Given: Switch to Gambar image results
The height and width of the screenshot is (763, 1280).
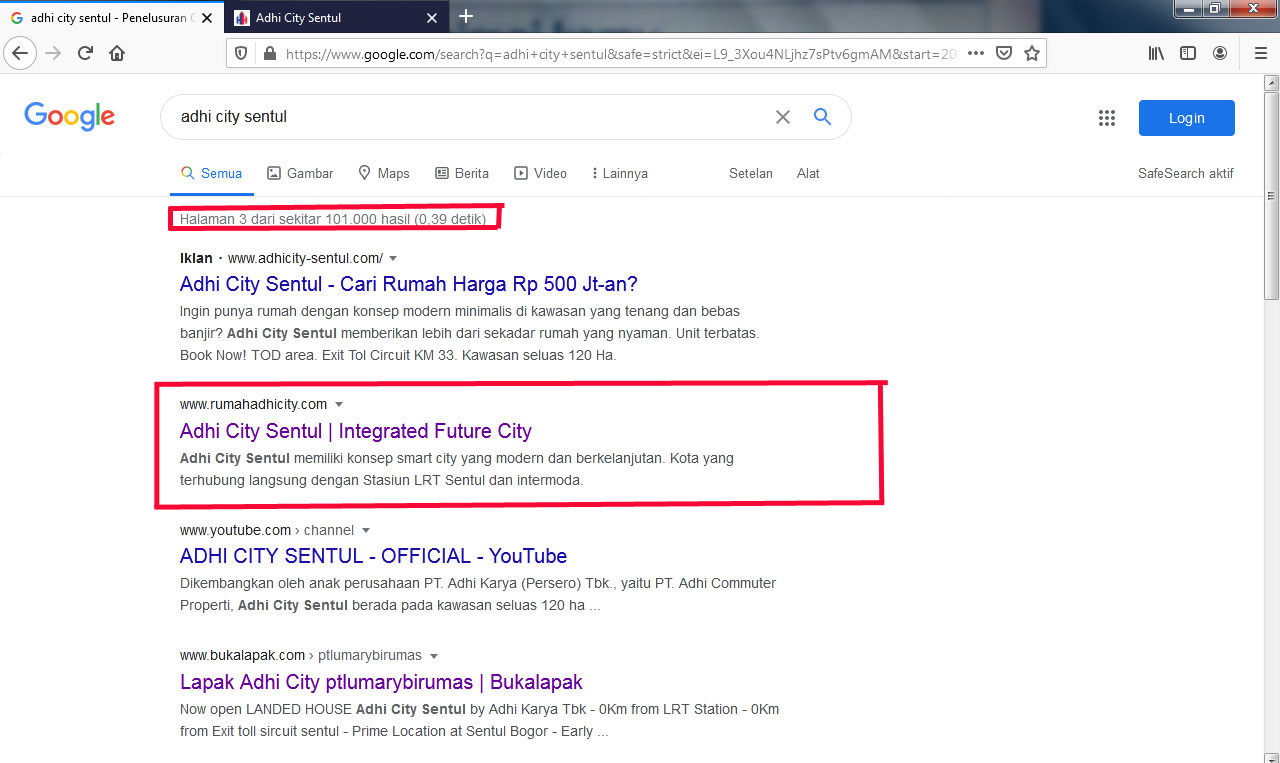Looking at the screenshot, I should pos(300,173).
